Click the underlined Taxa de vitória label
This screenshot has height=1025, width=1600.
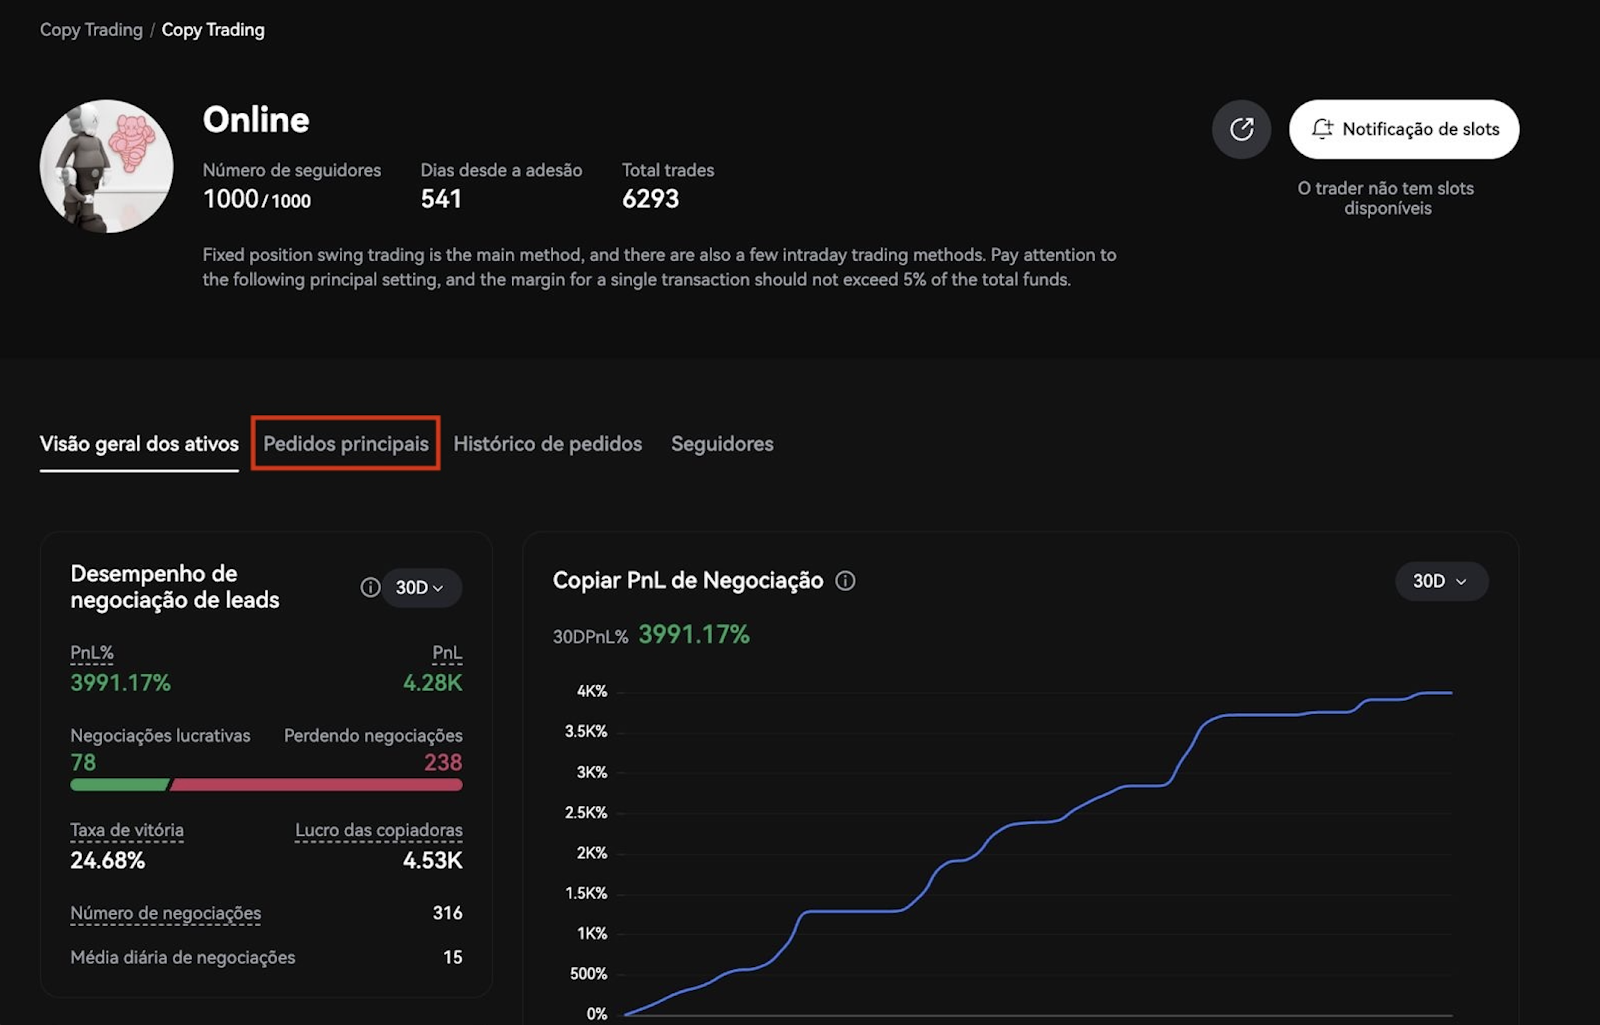click(x=127, y=830)
